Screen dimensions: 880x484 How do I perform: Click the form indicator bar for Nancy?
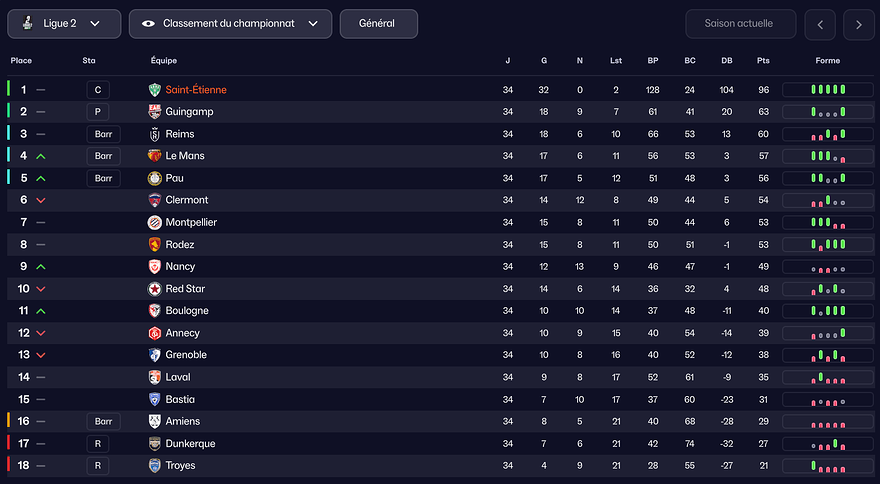[827, 267]
